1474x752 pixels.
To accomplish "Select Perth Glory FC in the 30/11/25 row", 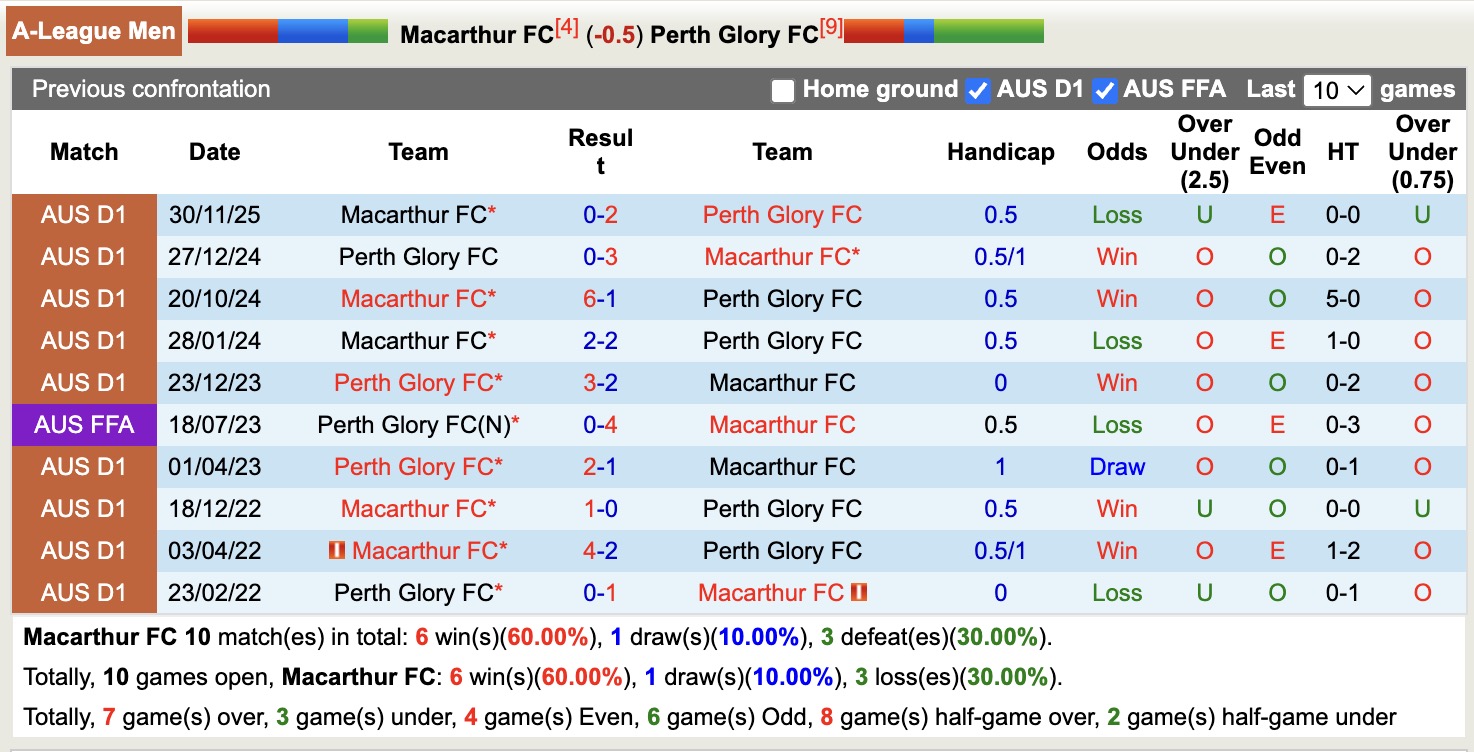I will pos(783,214).
